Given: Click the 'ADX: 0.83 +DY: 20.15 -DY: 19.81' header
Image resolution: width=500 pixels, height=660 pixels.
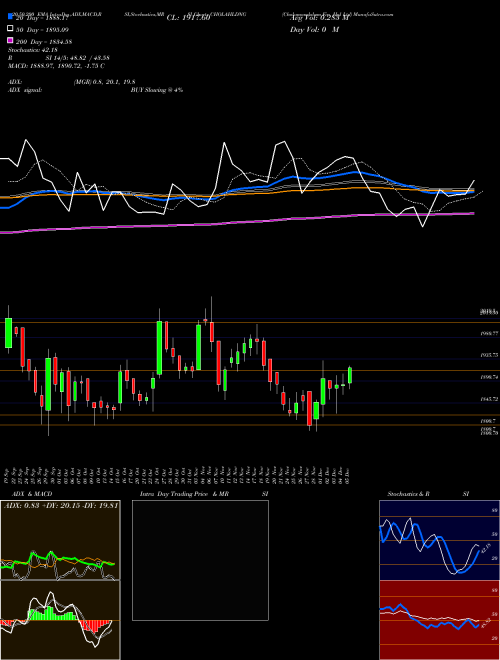Looking at the screenshot, I should 61,505.
